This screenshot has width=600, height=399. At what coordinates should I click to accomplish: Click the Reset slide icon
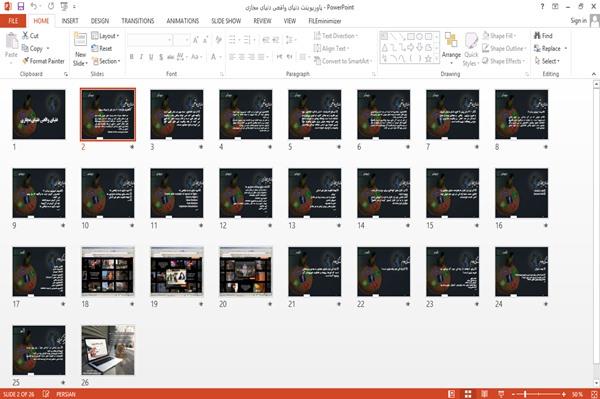point(95,48)
